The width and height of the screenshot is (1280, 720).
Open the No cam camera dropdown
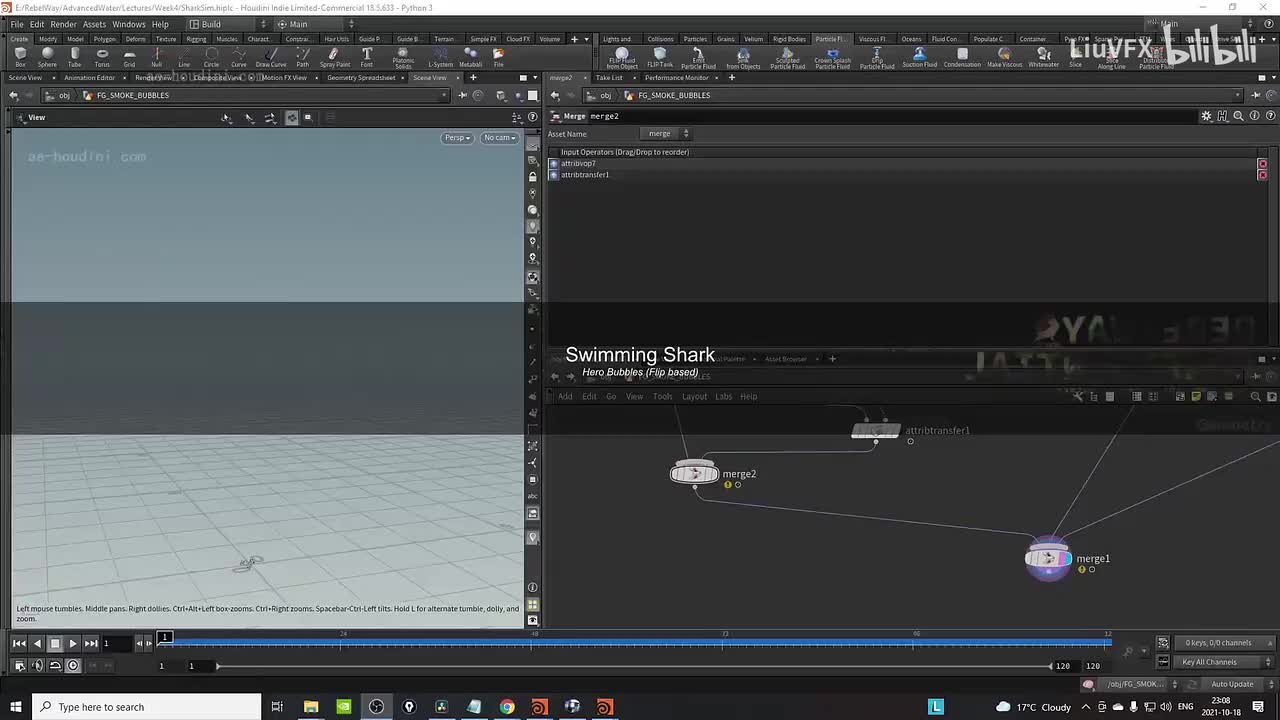[x=499, y=138]
